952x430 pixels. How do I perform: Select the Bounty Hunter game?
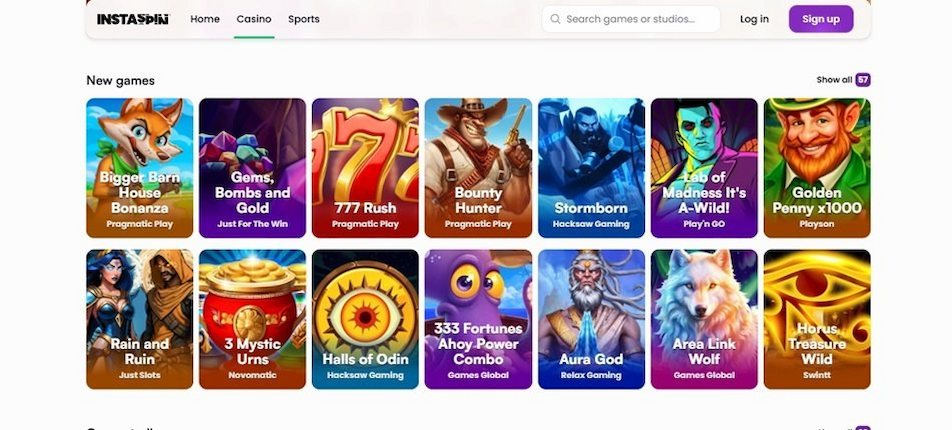pyautogui.click(x=478, y=168)
